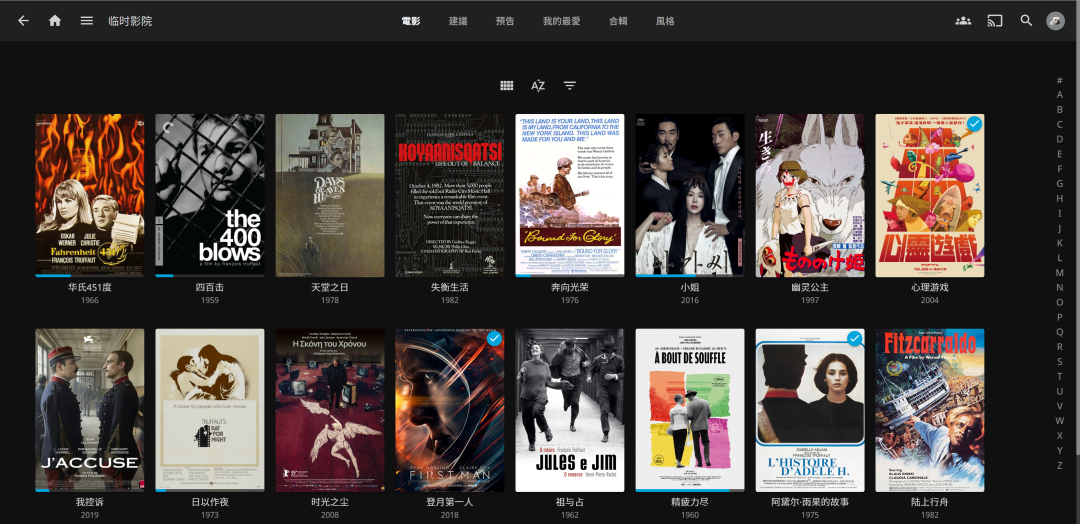Select the 合輯 tab
1080x524 pixels.
tap(618, 21)
